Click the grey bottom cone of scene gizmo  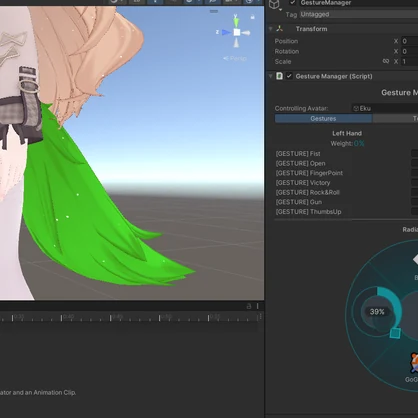point(236,43)
